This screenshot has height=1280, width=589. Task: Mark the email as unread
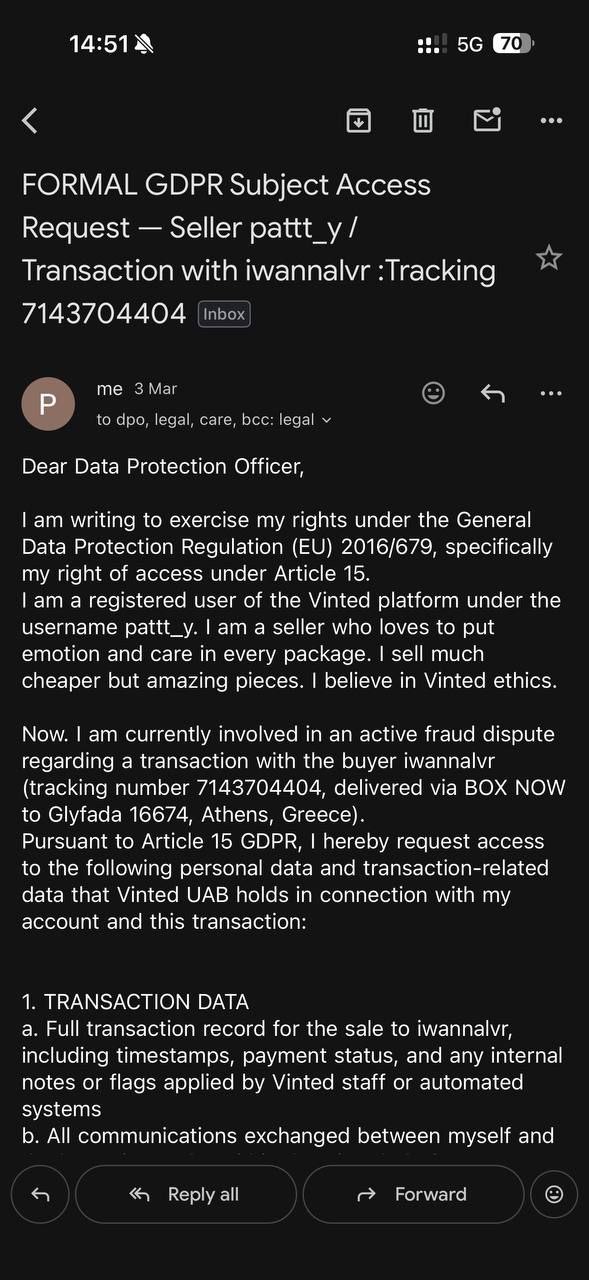coord(487,120)
